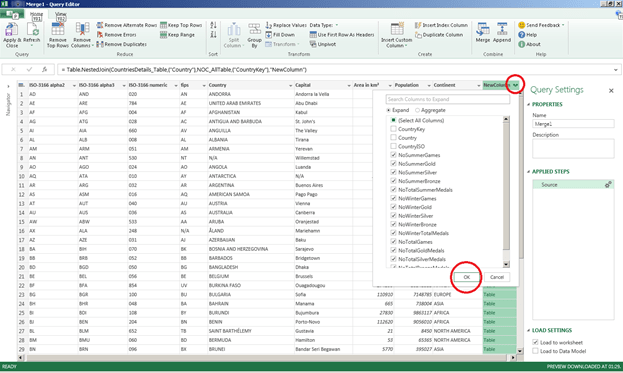Viewport: 623px width, 373px height.
Task: Open ISO-3166 alpha3 column filter
Action: click(x=124, y=85)
